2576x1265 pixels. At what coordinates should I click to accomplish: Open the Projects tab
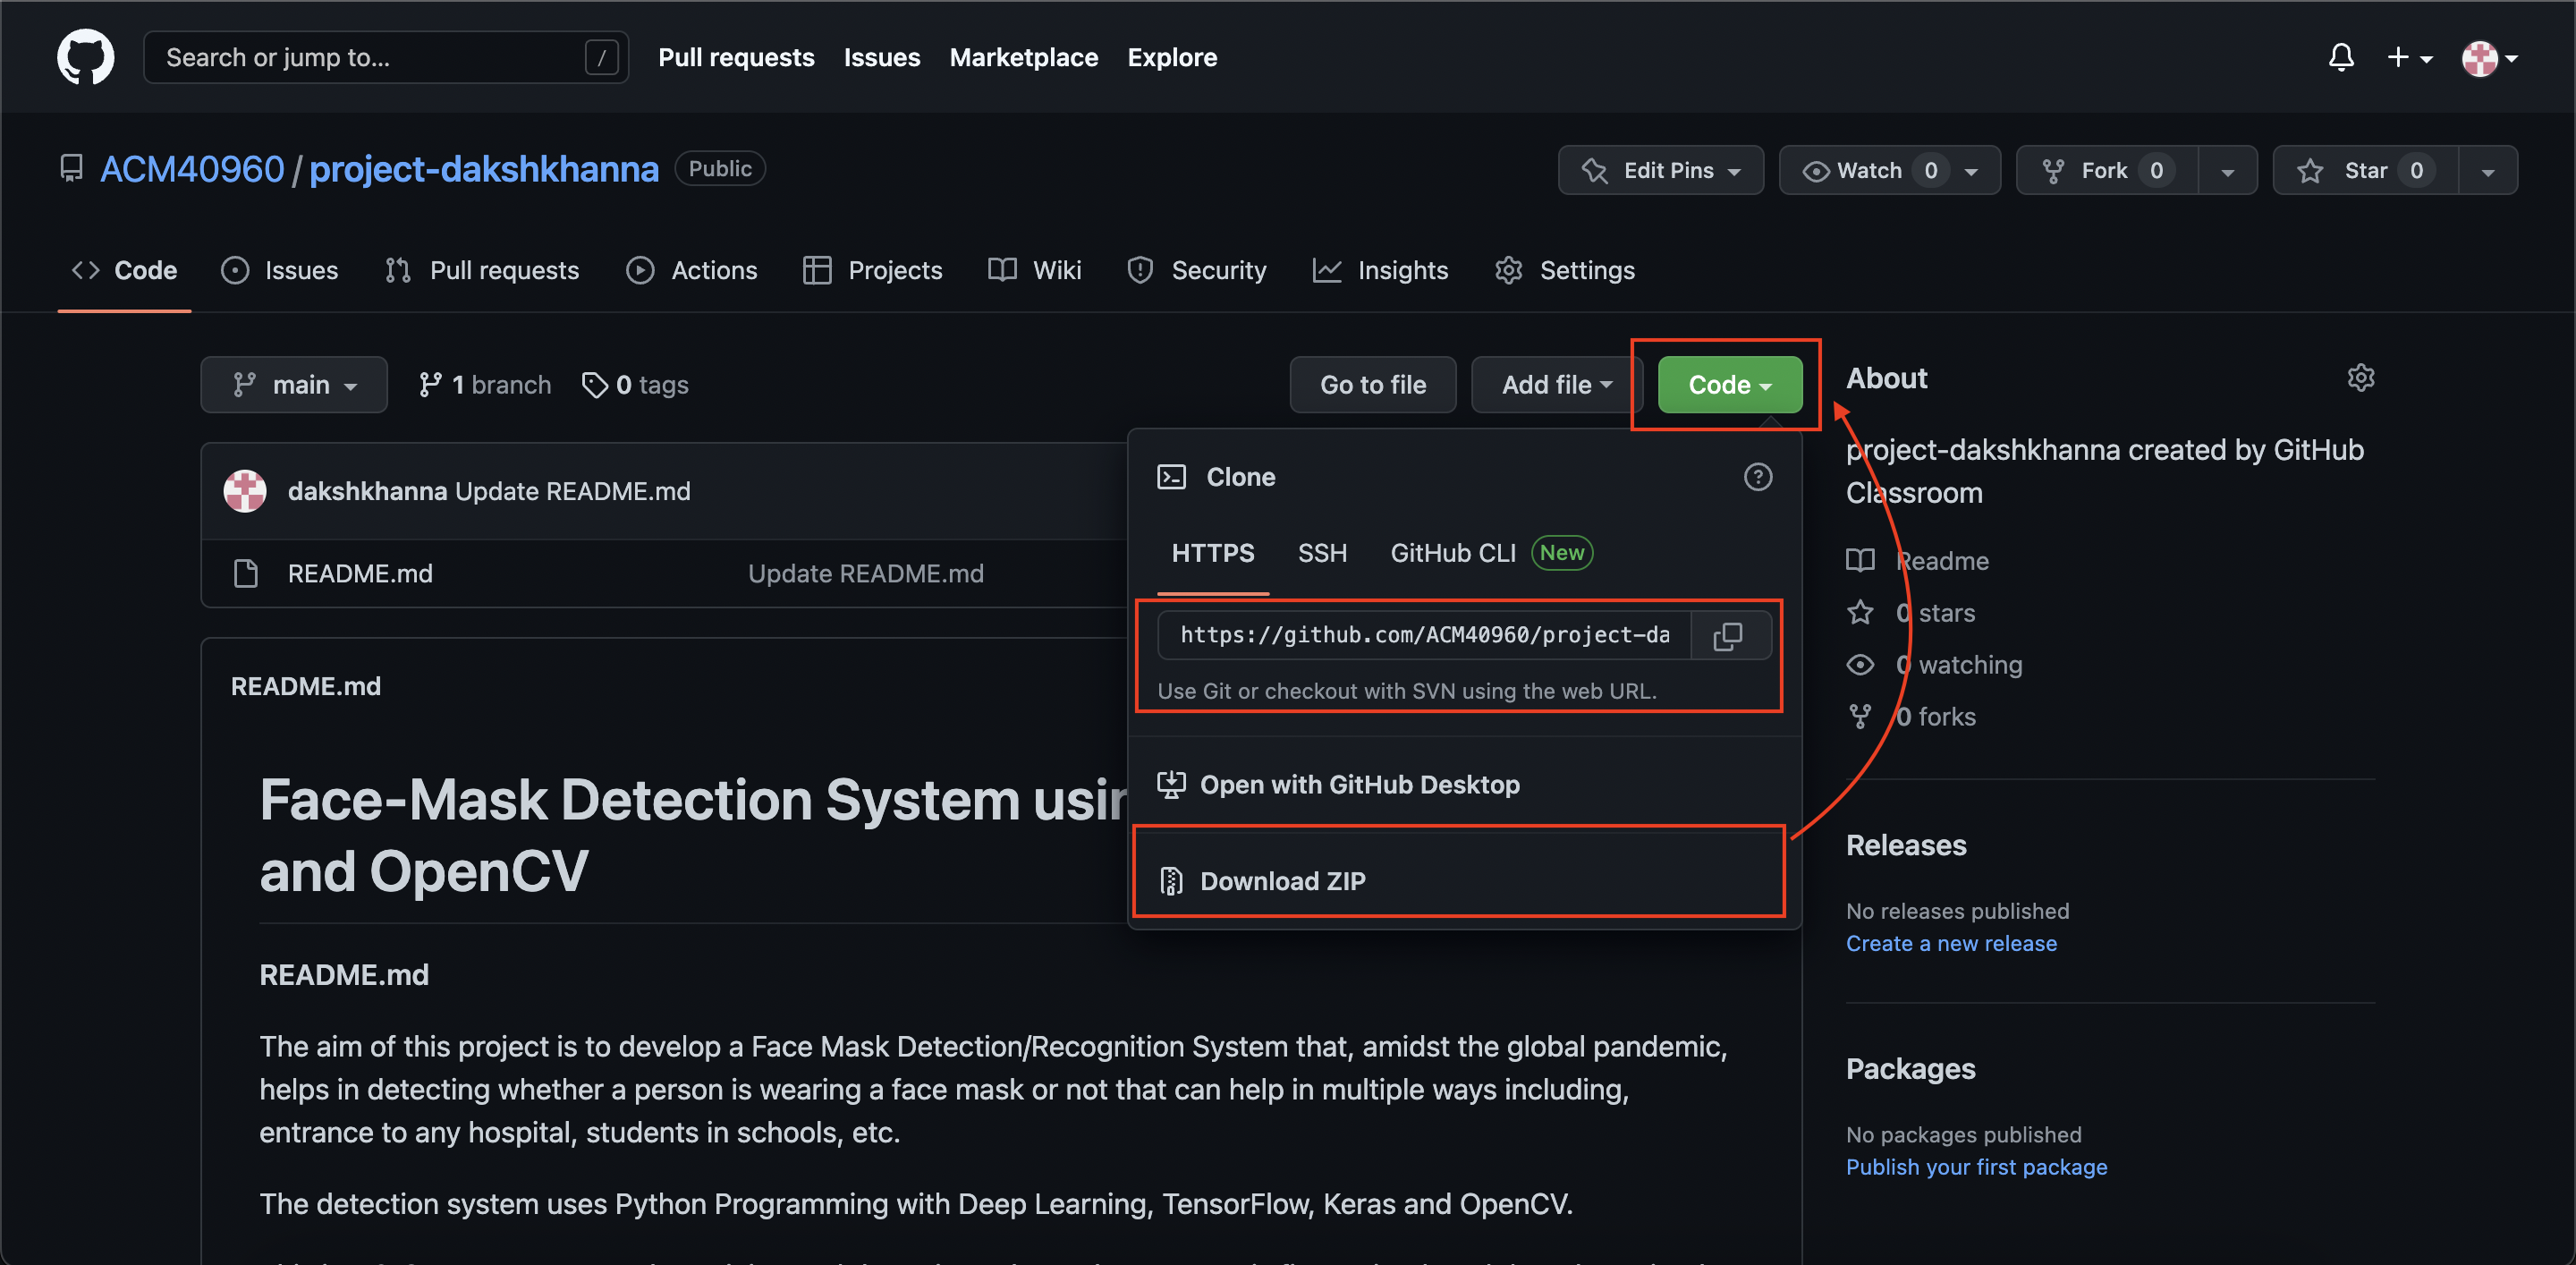click(x=872, y=270)
